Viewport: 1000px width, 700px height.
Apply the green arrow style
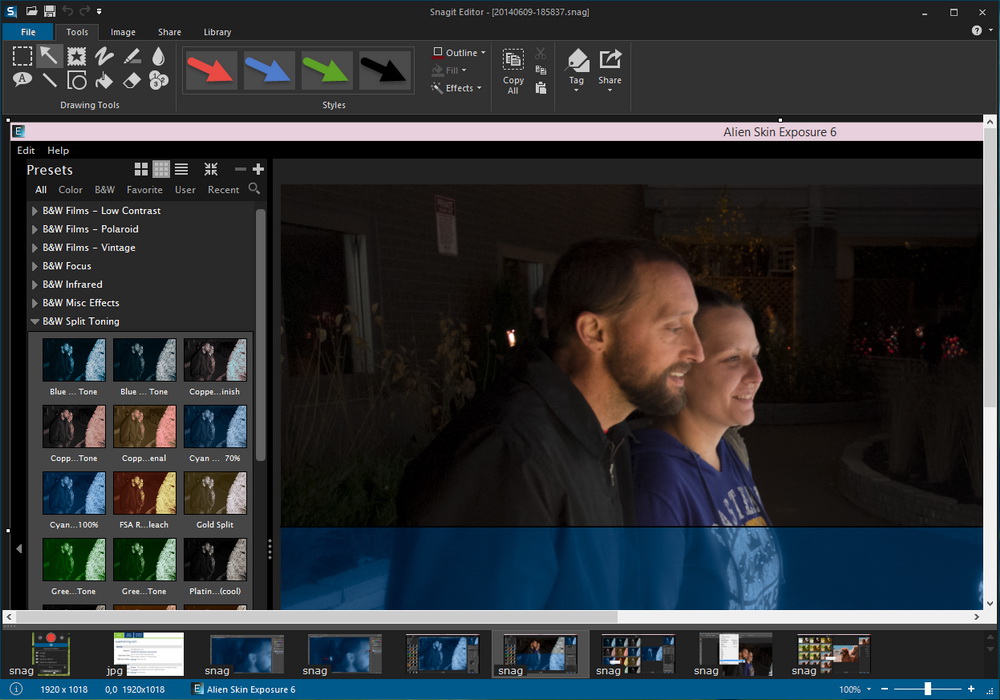[x=327, y=70]
